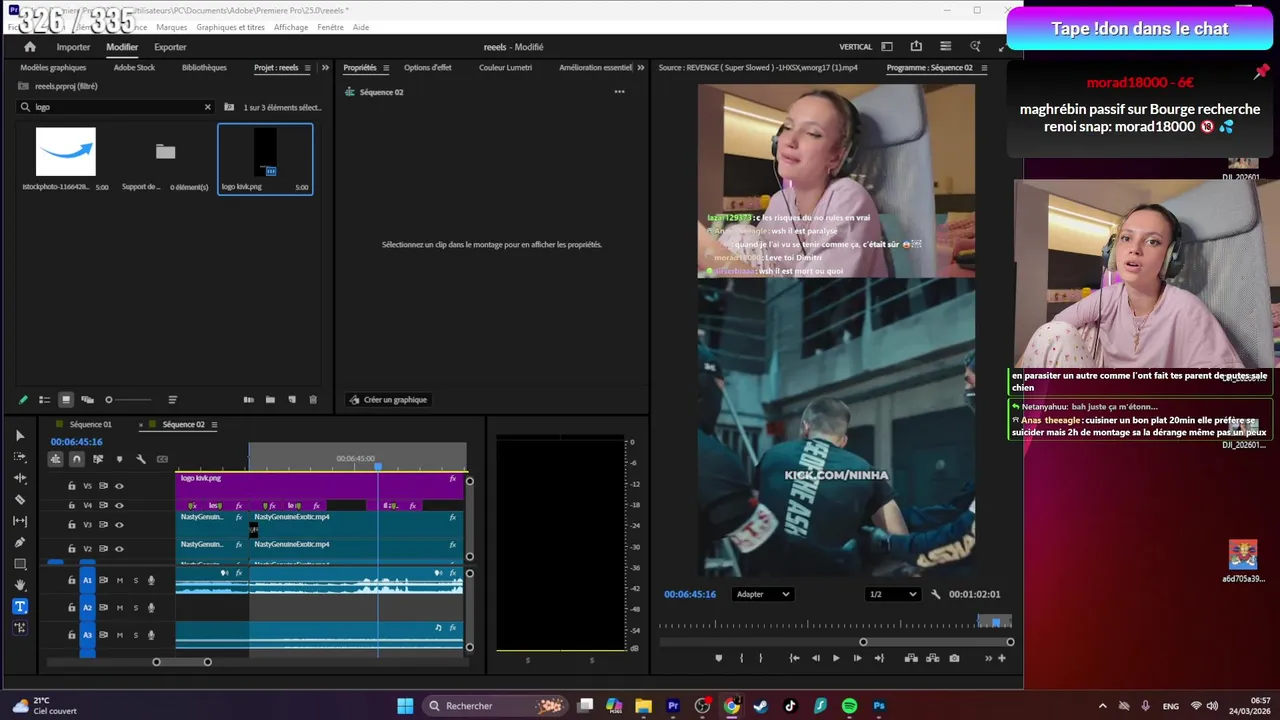Click the New Bin folder icon

pyautogui.click(x=270, y=400)
